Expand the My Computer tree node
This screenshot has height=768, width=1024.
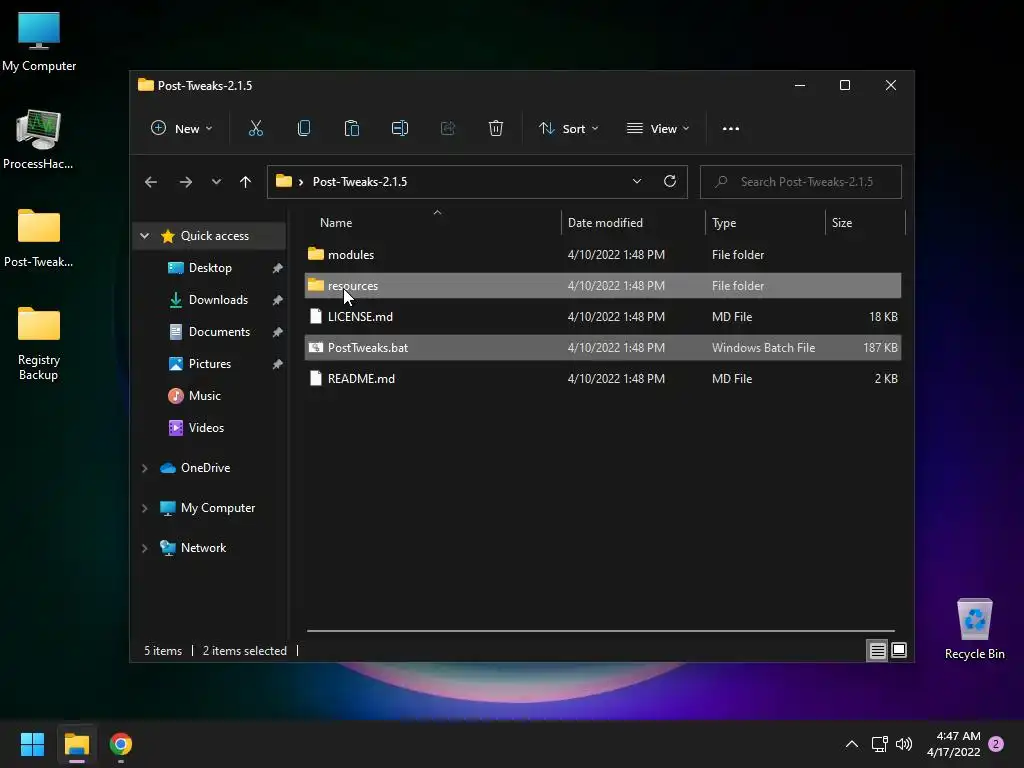click(145, 508)
